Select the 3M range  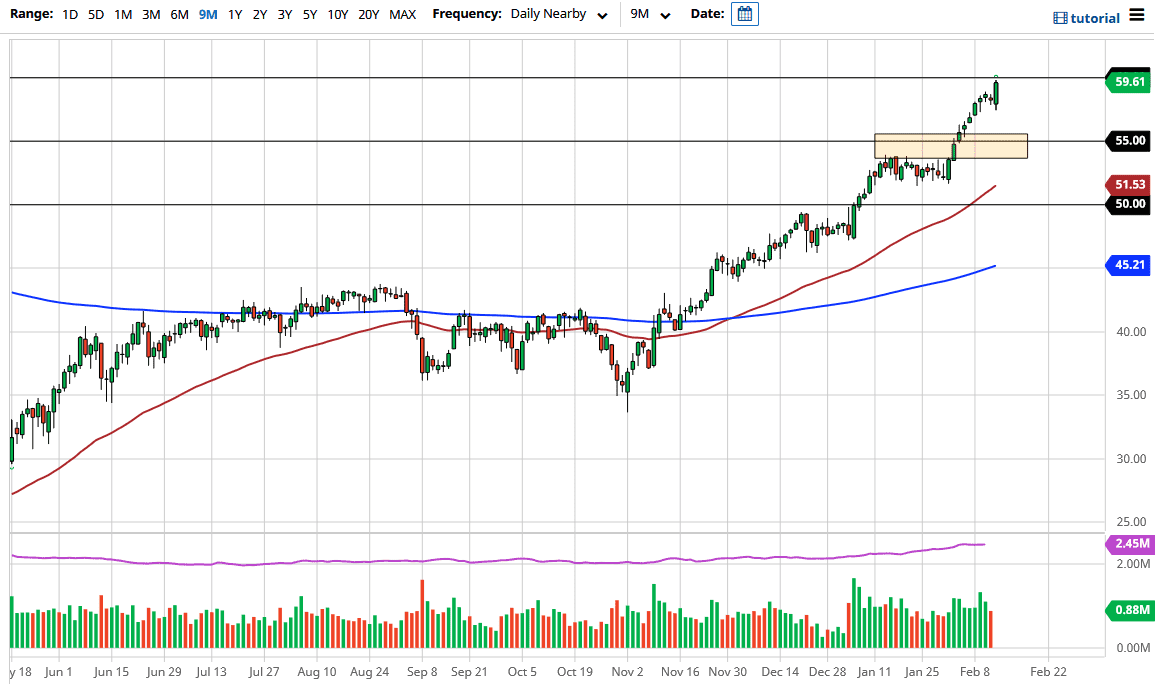(150, 15)
